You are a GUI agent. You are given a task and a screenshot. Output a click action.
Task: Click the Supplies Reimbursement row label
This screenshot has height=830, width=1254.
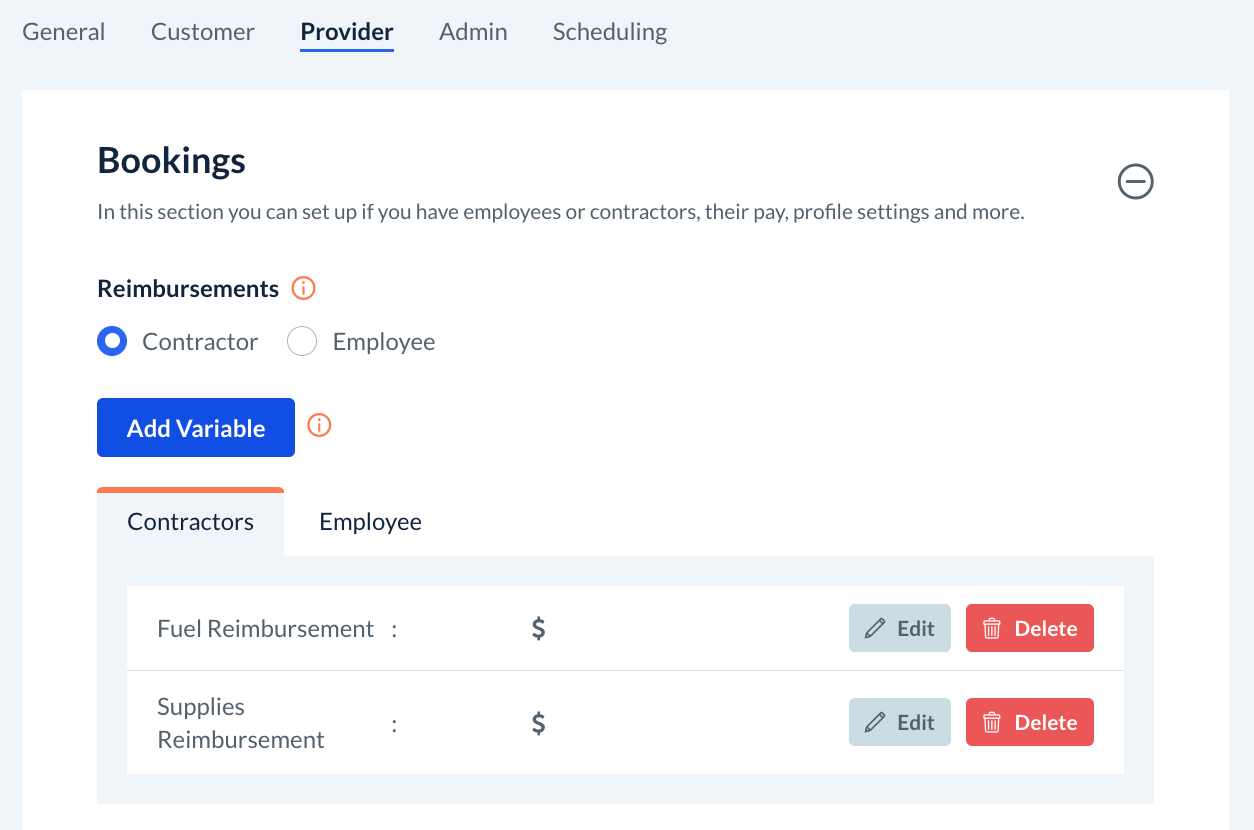[x=241, y=723]
